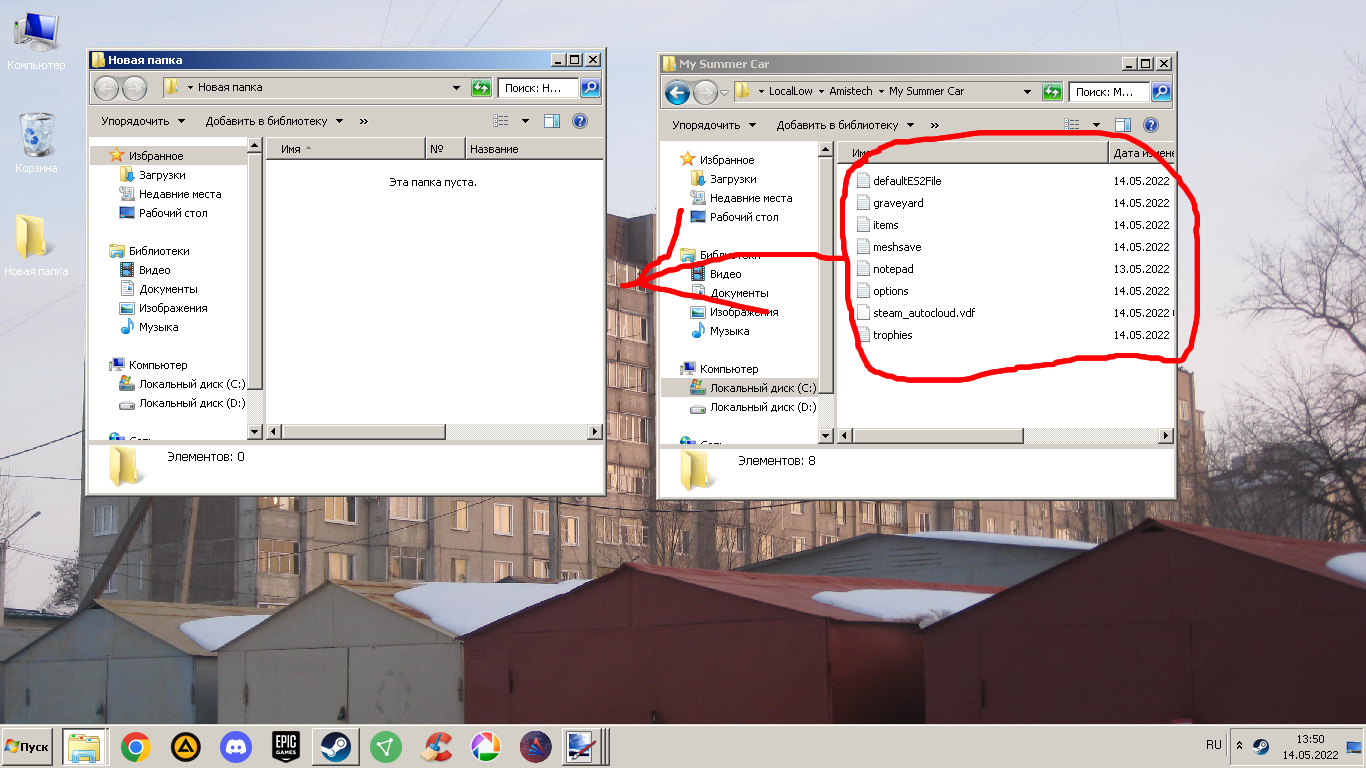Image resolution: width=1366 pixels, height=768 pixels.
Task: Select the Новая папка desktop folder
Action: pos(36,244)
